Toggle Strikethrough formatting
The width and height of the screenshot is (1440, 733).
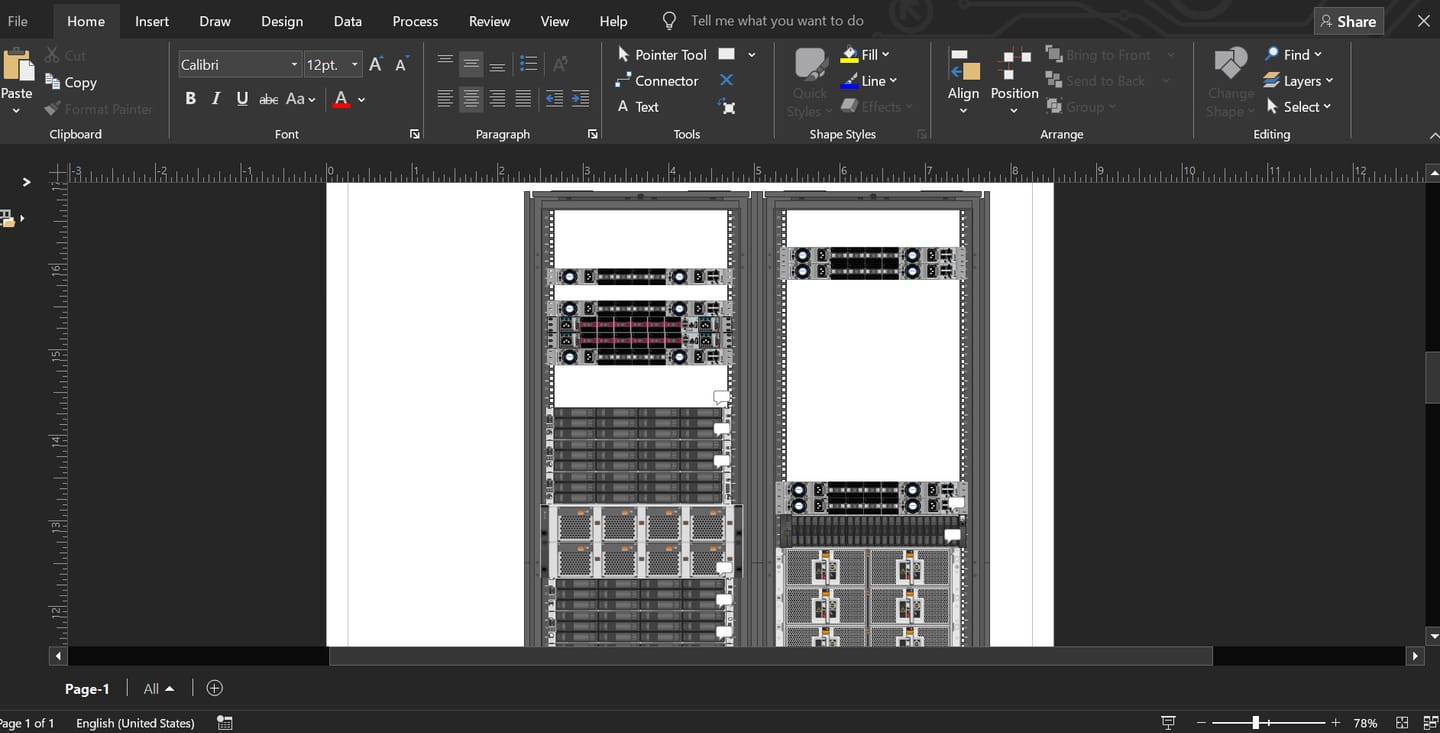click(268, 99)
